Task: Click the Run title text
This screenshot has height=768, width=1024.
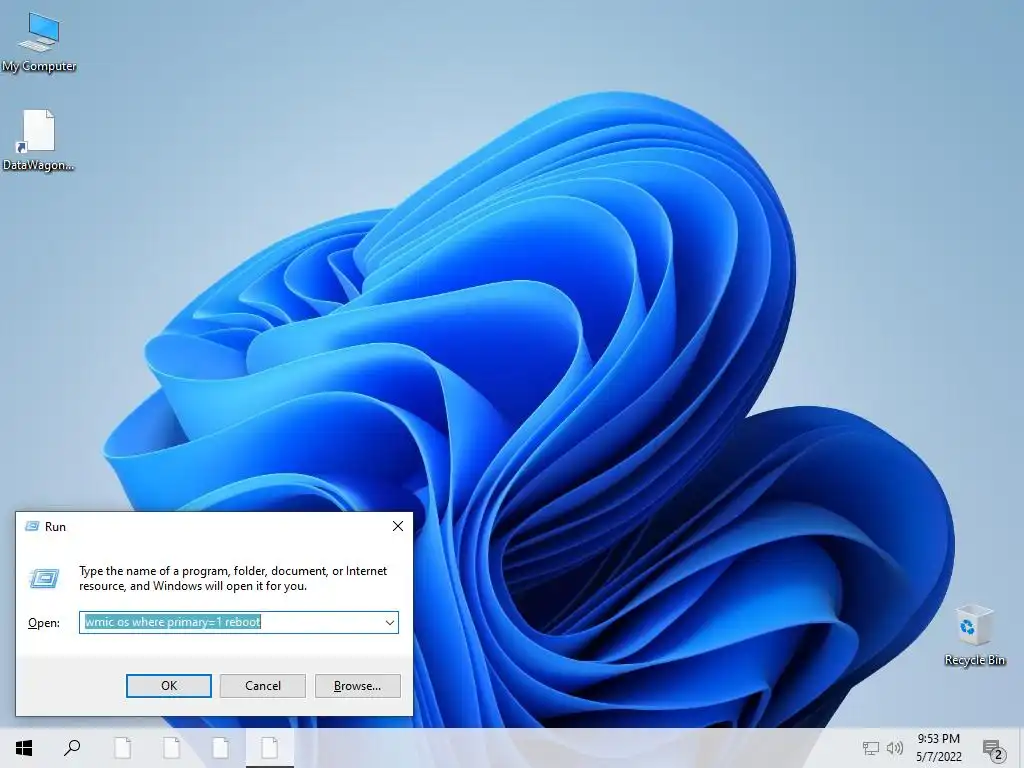Action: 56,526
